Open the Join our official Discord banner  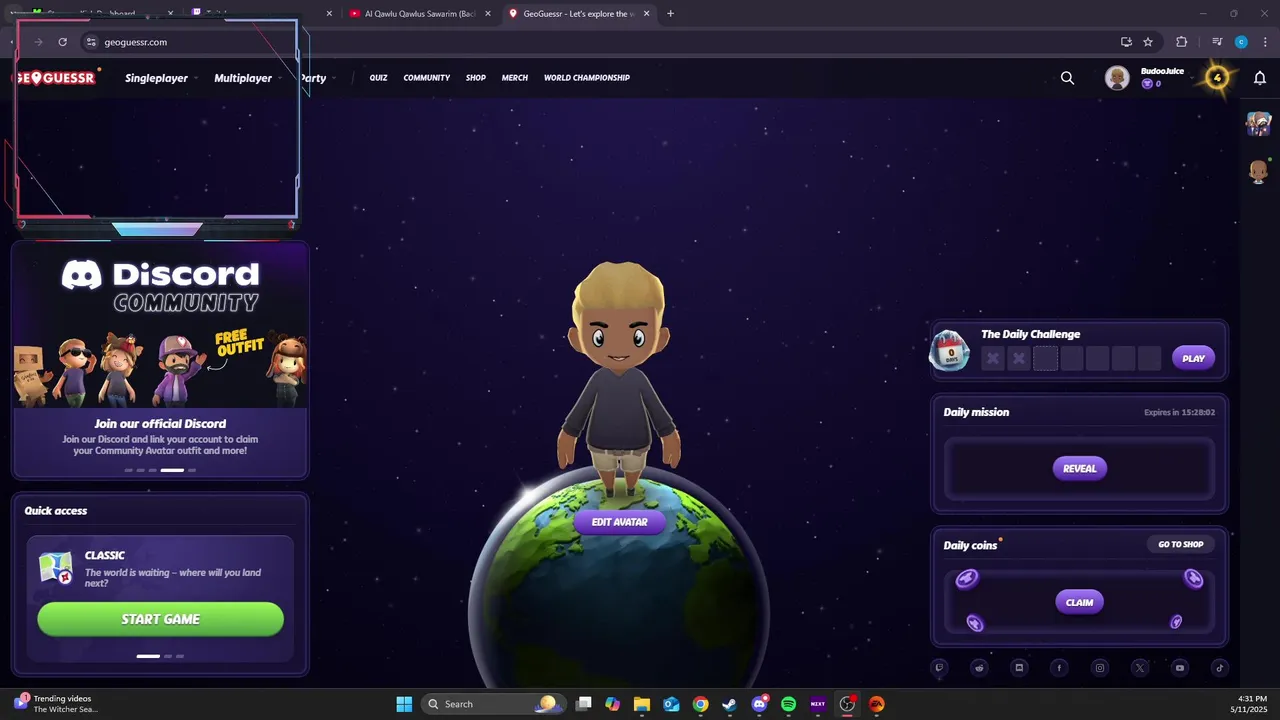pyautogui.click(x=160, y=360)
